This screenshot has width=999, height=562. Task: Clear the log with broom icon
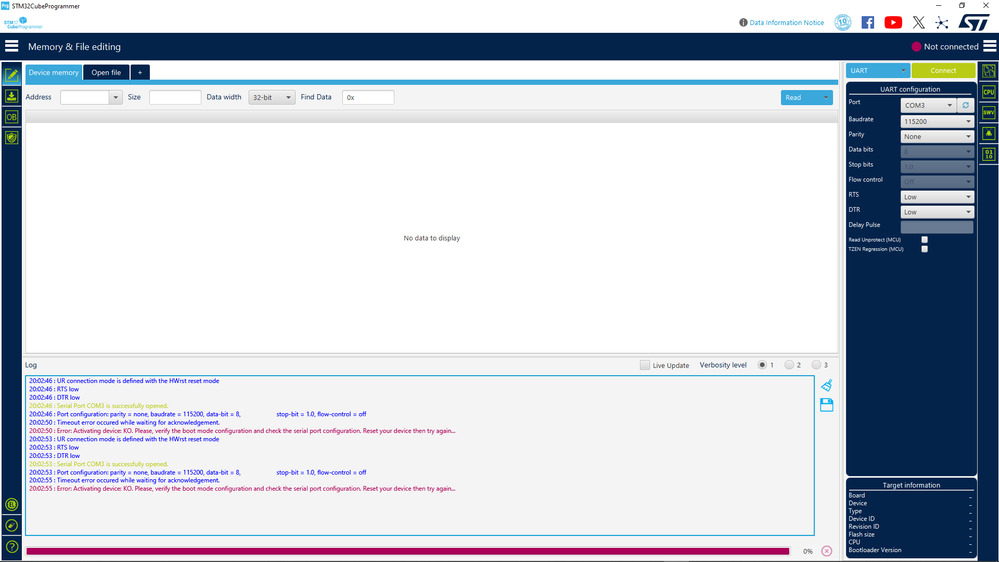[826, 385]
